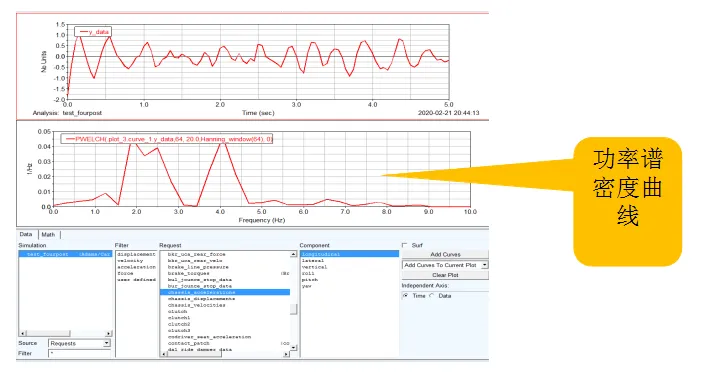Viewport: 706px width, 372px height.
Task: Select the vertical component
Action: coord(314,267)
